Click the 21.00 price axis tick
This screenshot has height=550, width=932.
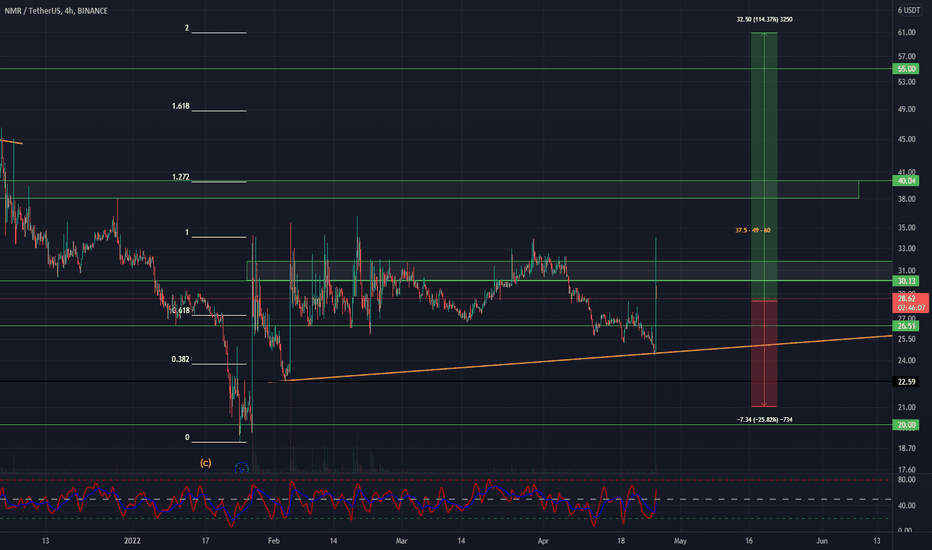[906, 407]
